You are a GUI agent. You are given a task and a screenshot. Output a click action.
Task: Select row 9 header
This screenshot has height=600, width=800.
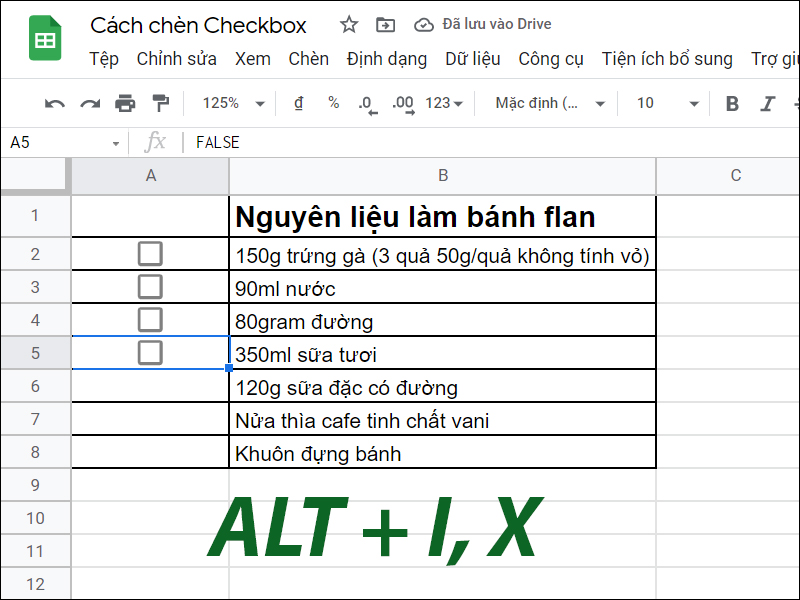pyautogui.click(x=35, y=485)
